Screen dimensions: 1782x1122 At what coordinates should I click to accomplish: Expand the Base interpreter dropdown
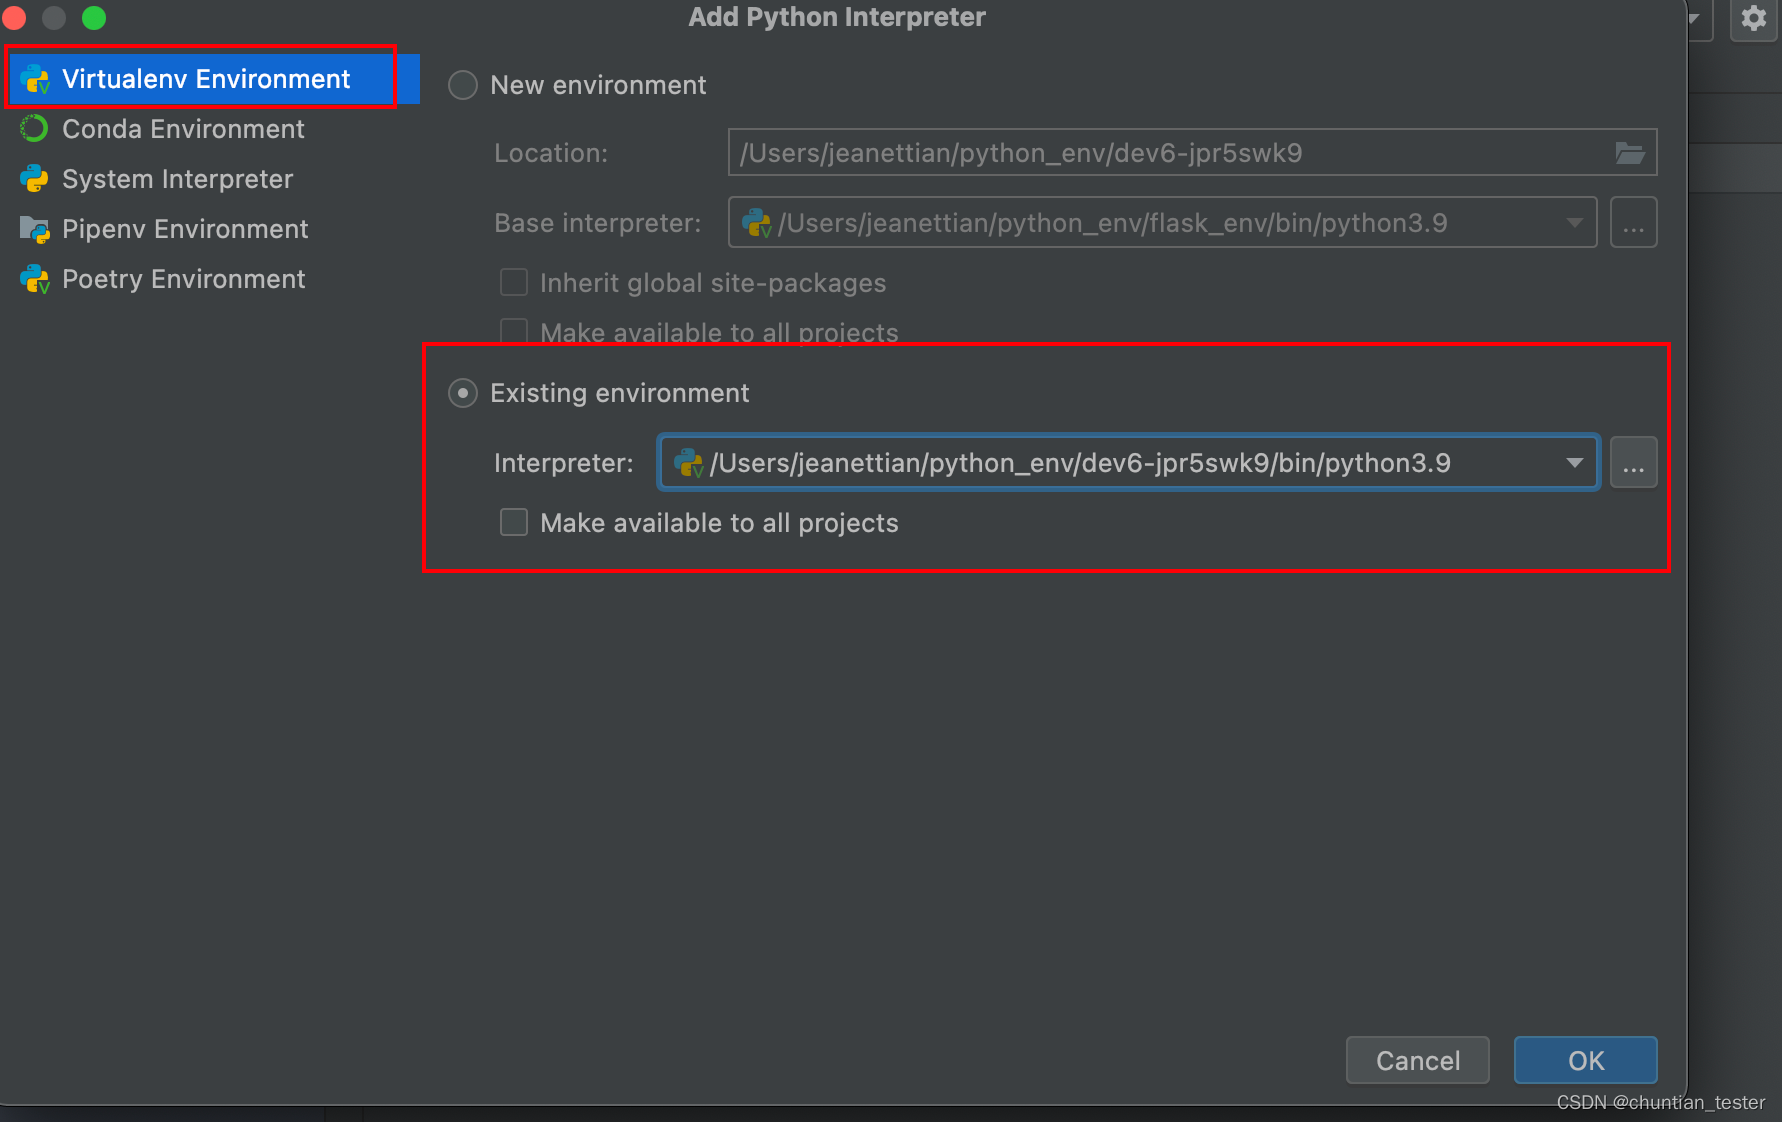(1573, 222)
